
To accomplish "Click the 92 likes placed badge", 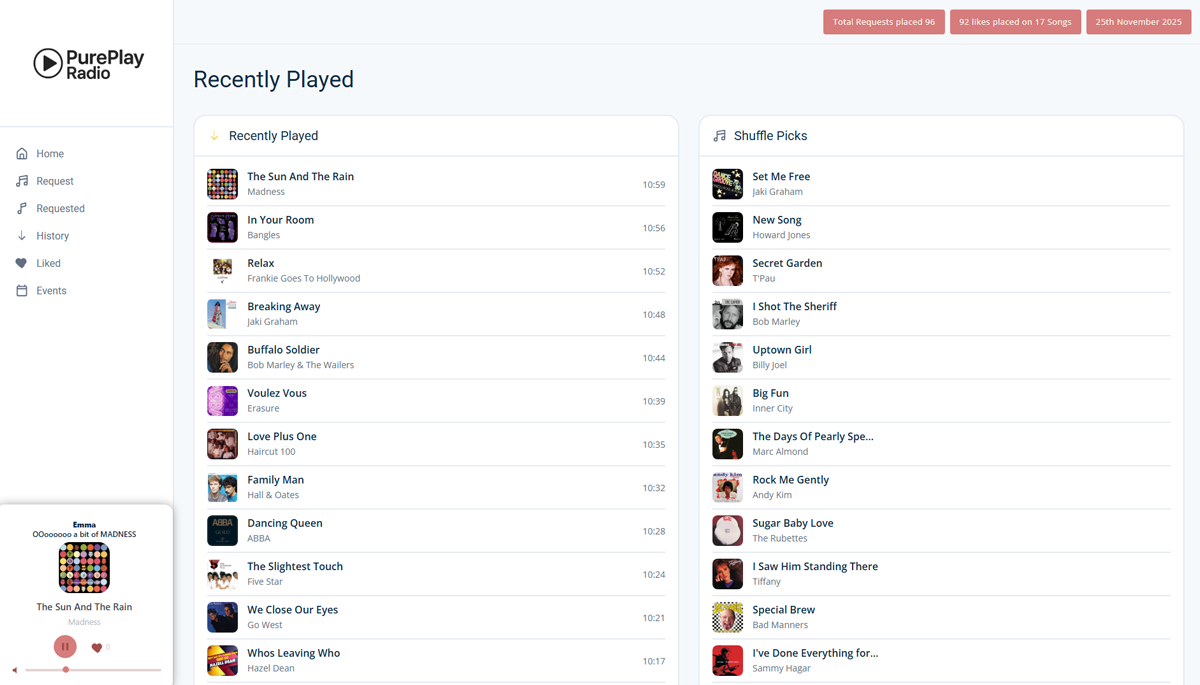I will pyautogui.click(x=1015, y=21).
